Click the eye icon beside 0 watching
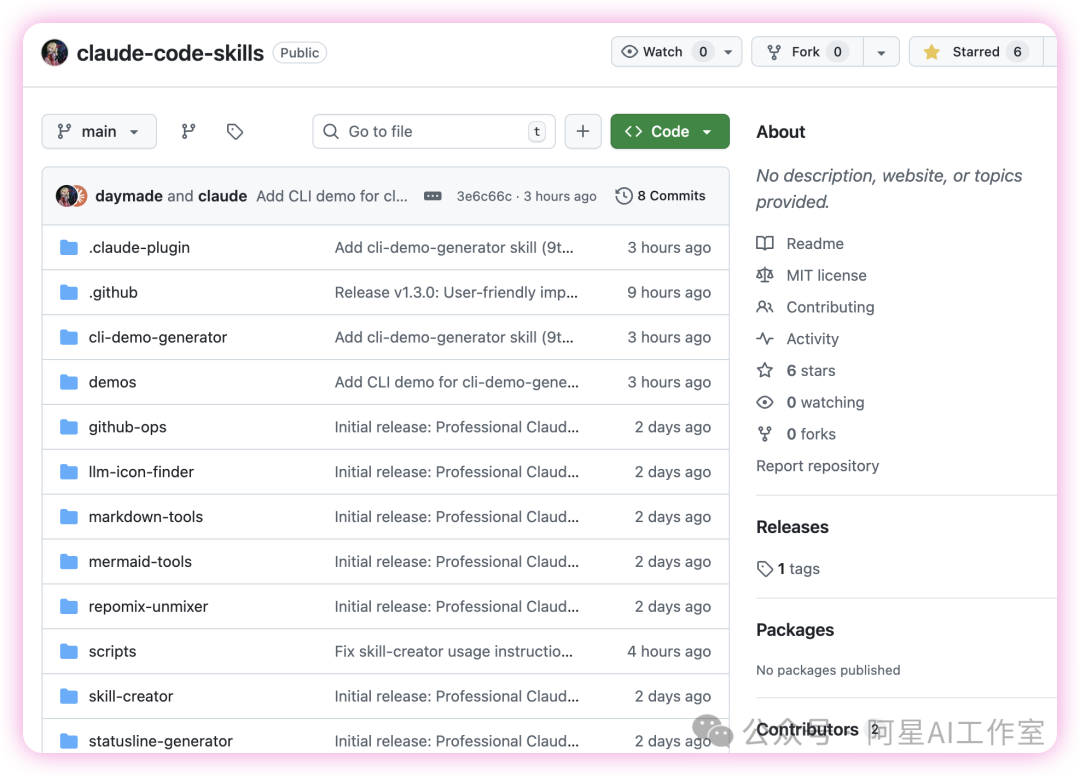This screenshot has height=776, width=1080. pos(765,402)
